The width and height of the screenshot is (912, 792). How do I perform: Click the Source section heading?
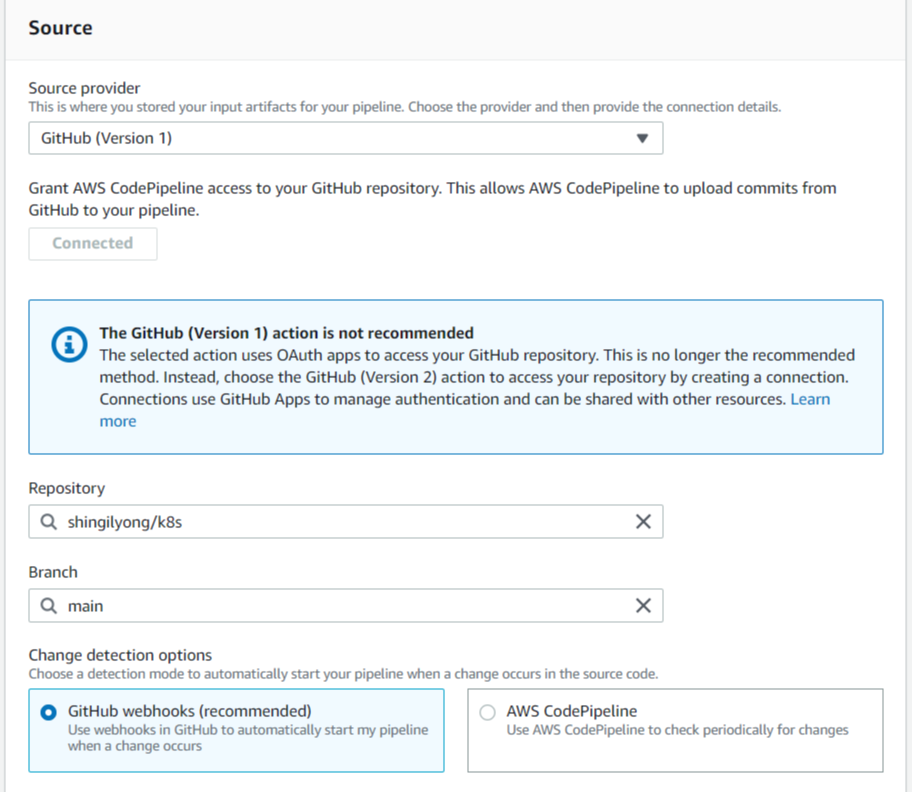(x=60, y=28)
